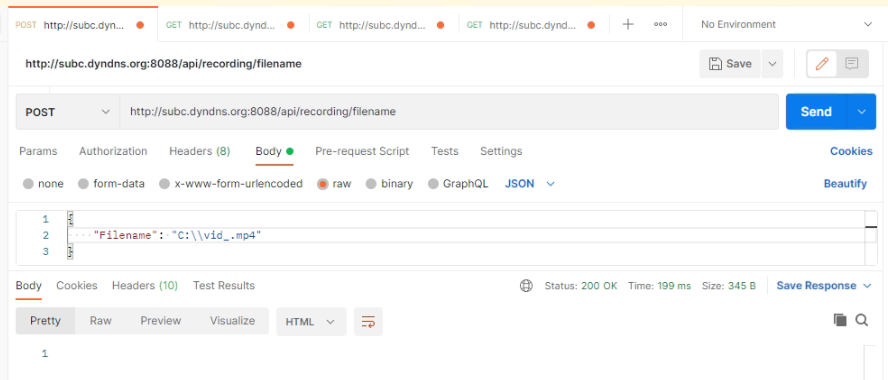This screenshot has height=380, width=888.
Task: Switch to the Pre-request Script tab
Action: 362,151
